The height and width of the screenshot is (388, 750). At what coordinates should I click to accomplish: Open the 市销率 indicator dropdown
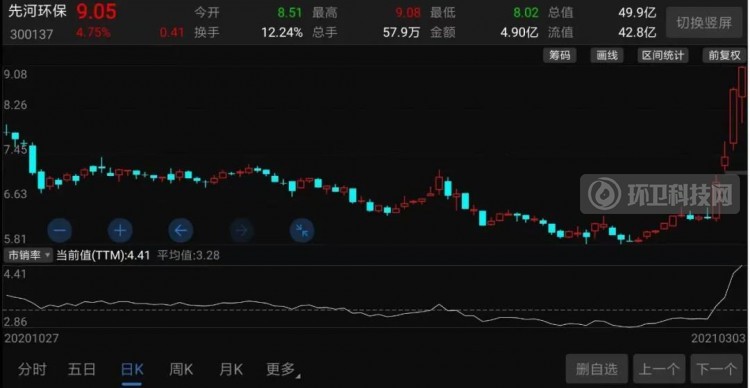tap(28, 255)
